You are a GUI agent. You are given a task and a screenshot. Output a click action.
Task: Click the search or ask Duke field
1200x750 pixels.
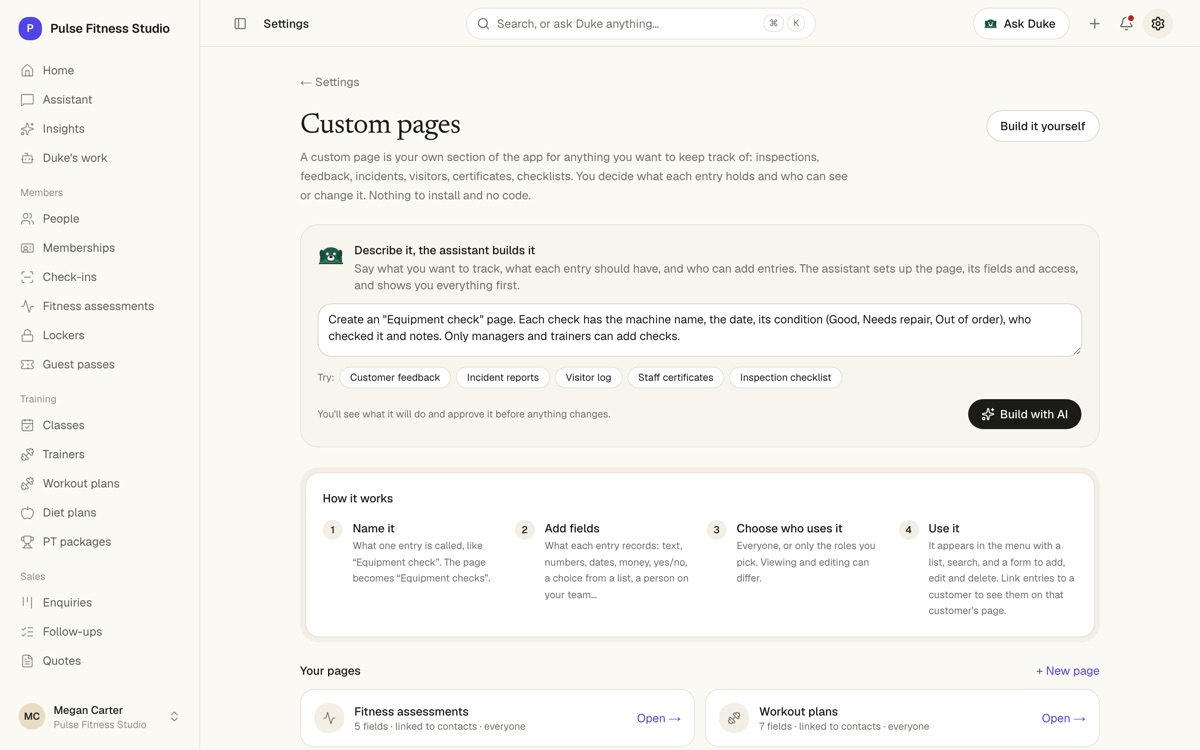(x=640, y=24)
